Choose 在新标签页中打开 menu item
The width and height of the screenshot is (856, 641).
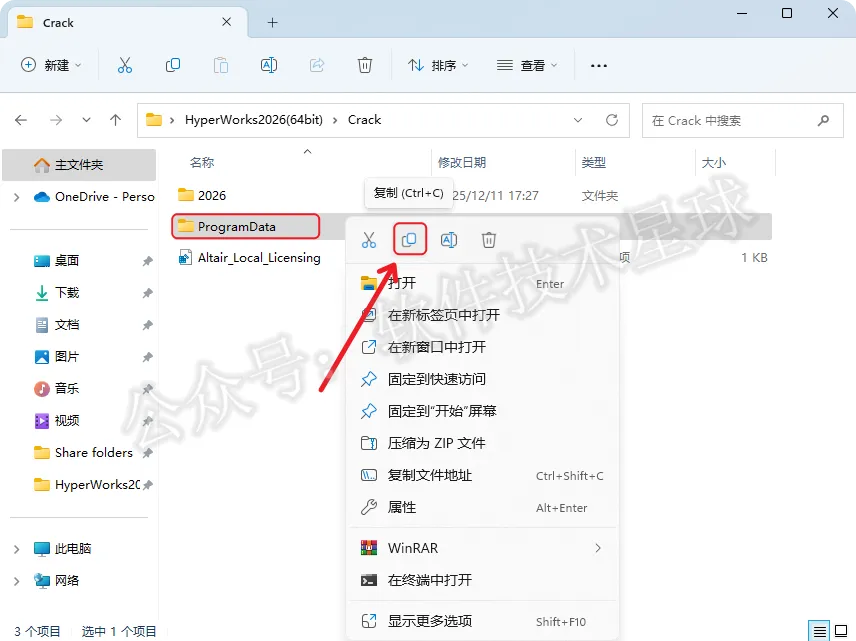point(482,315)
